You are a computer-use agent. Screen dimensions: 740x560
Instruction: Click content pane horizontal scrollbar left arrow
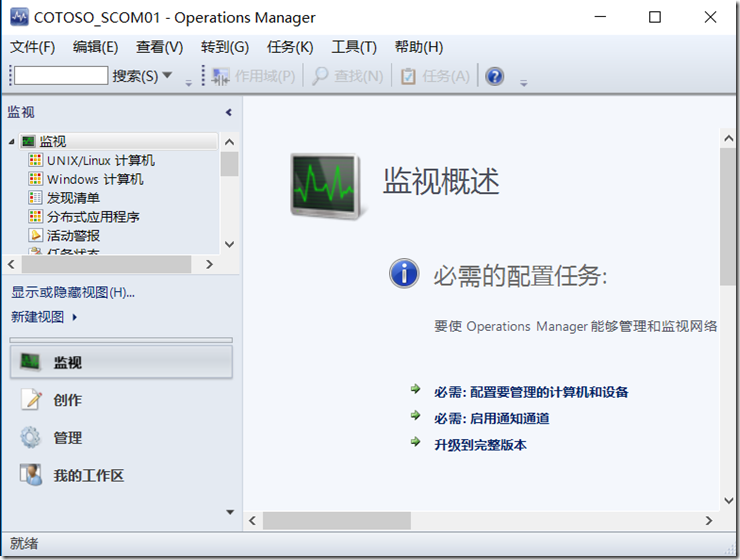click(252, 521)
